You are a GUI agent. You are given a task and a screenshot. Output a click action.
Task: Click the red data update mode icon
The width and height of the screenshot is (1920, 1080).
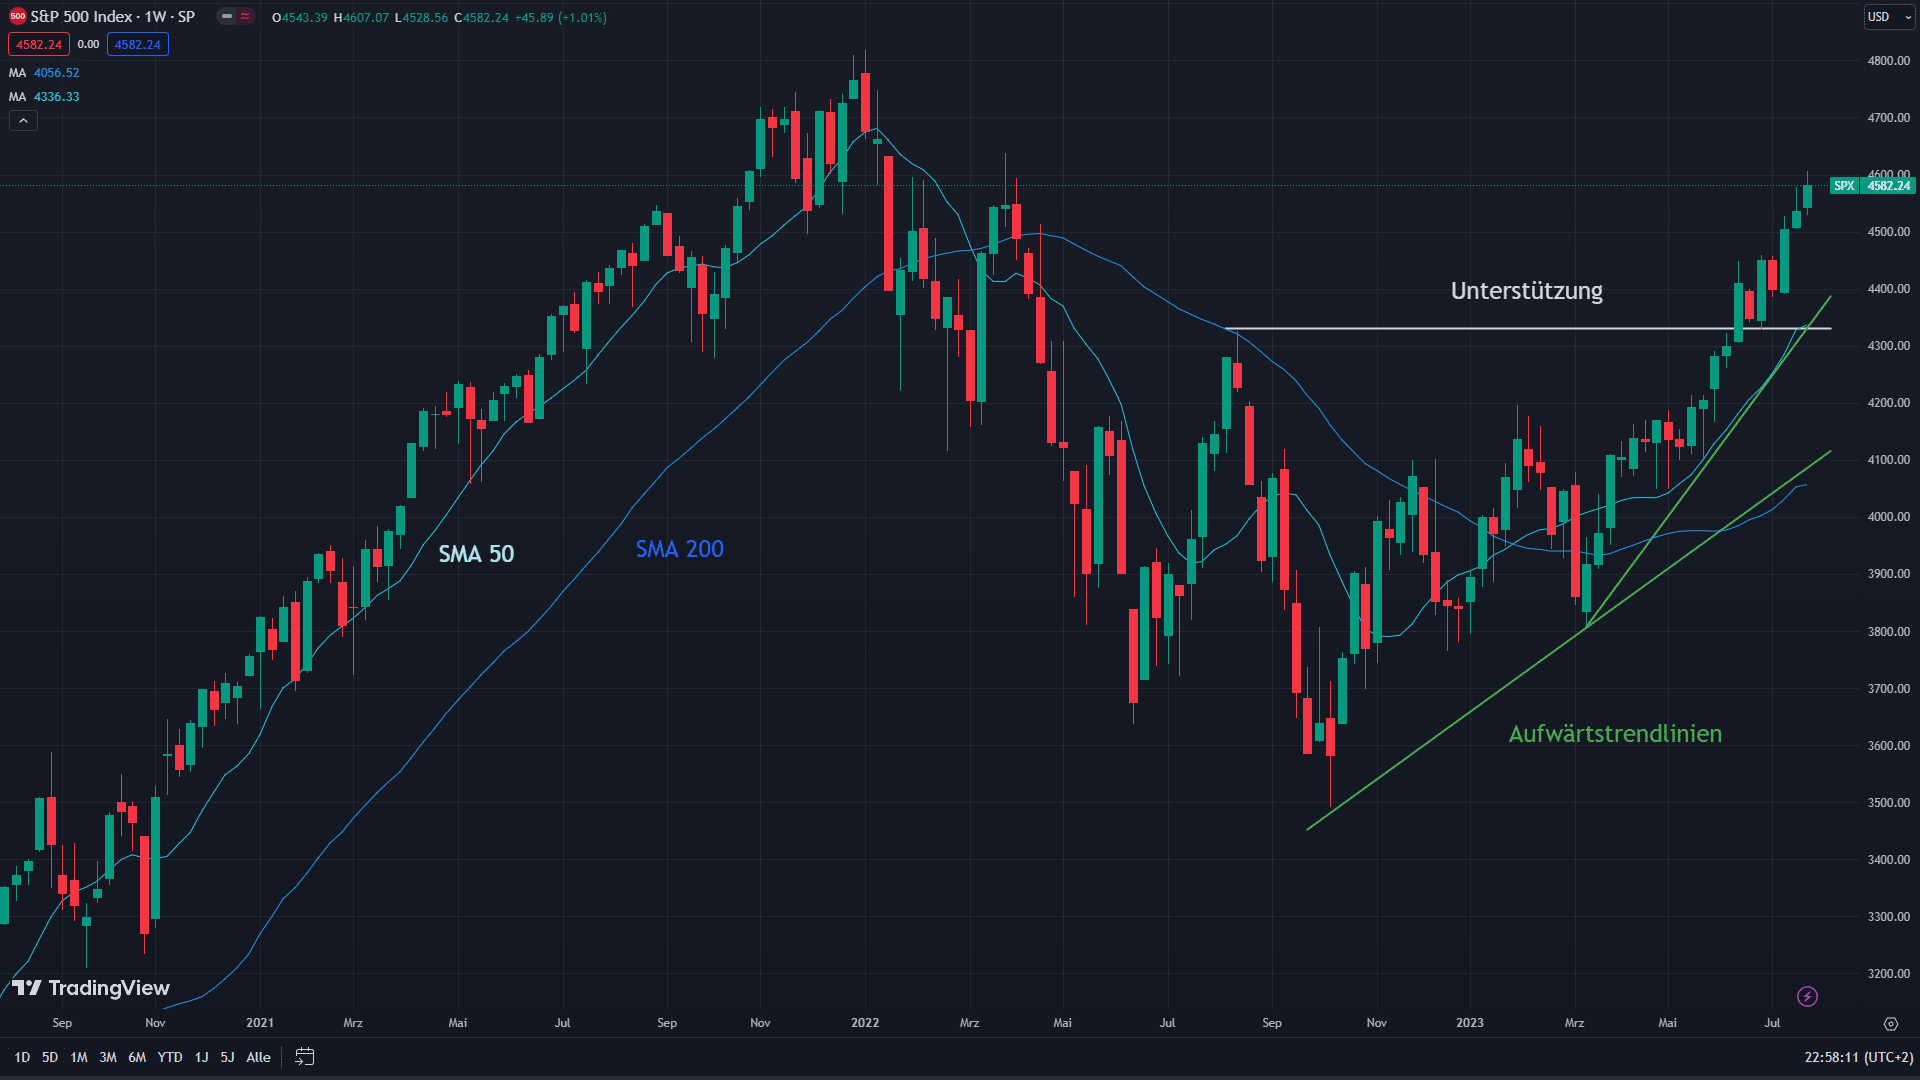pos(245,17)
